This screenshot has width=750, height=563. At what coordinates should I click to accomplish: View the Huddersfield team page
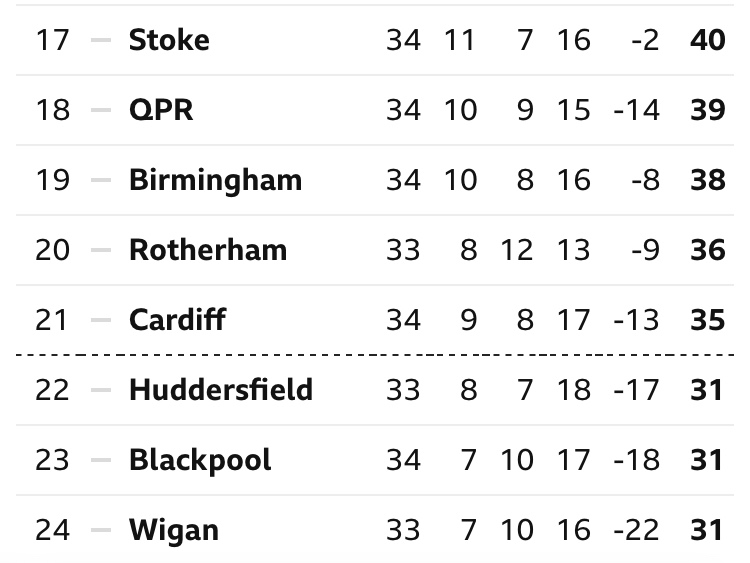tap(221, 389)
